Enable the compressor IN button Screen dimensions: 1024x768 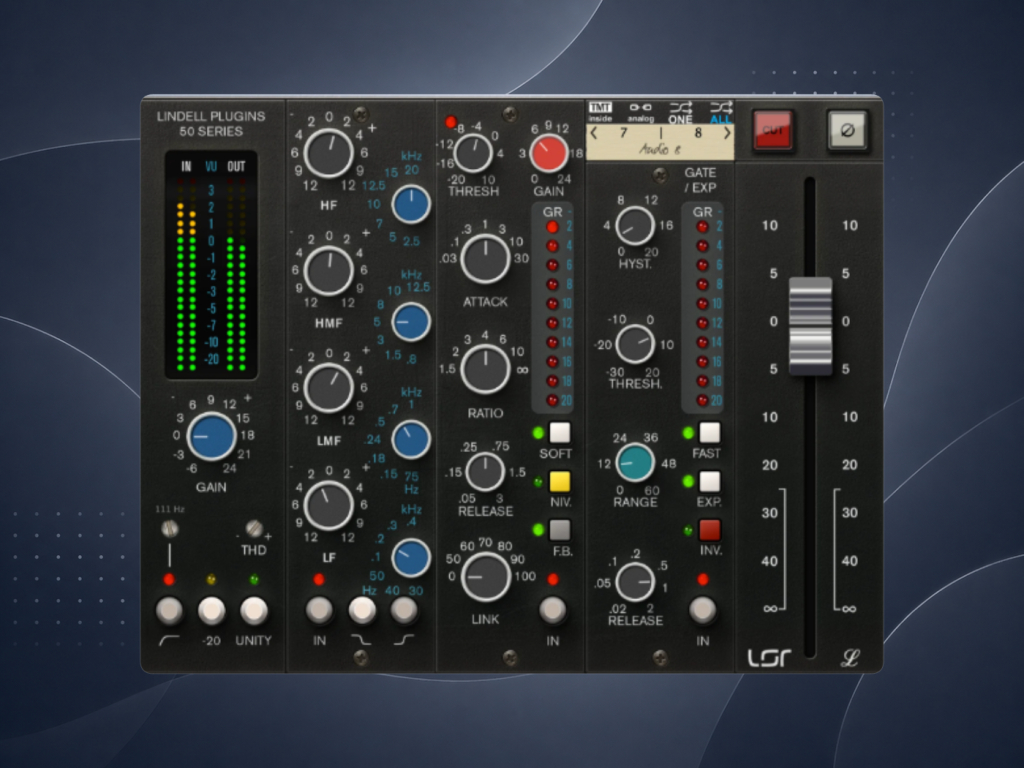pyautogui.click(x=552, y=610)
